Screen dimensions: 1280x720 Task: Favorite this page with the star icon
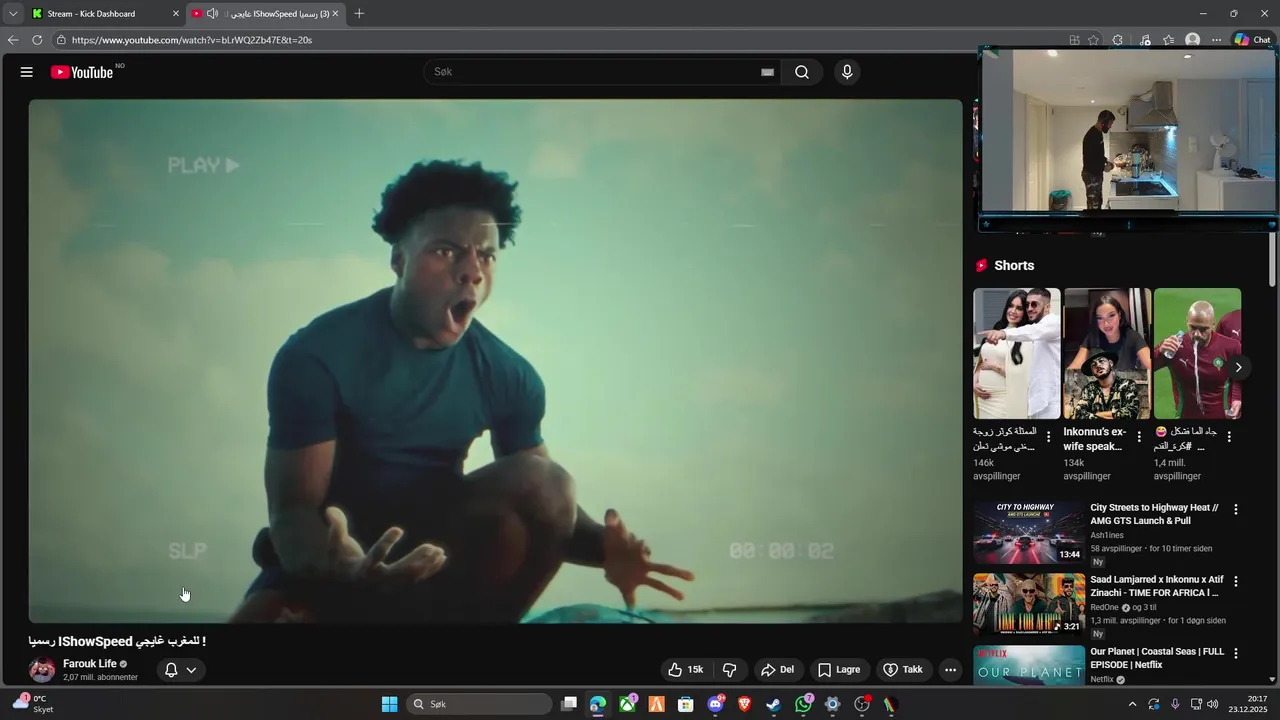click(1094, 40)
